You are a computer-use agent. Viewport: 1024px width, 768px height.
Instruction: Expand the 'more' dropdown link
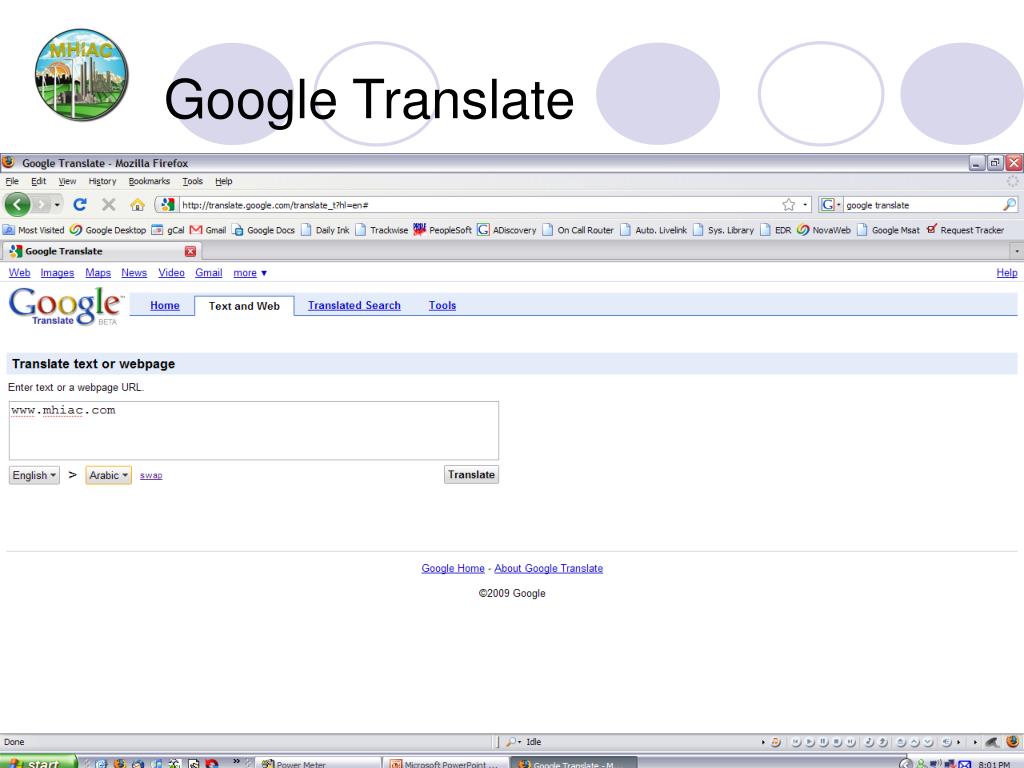click(x=249, y=273)
